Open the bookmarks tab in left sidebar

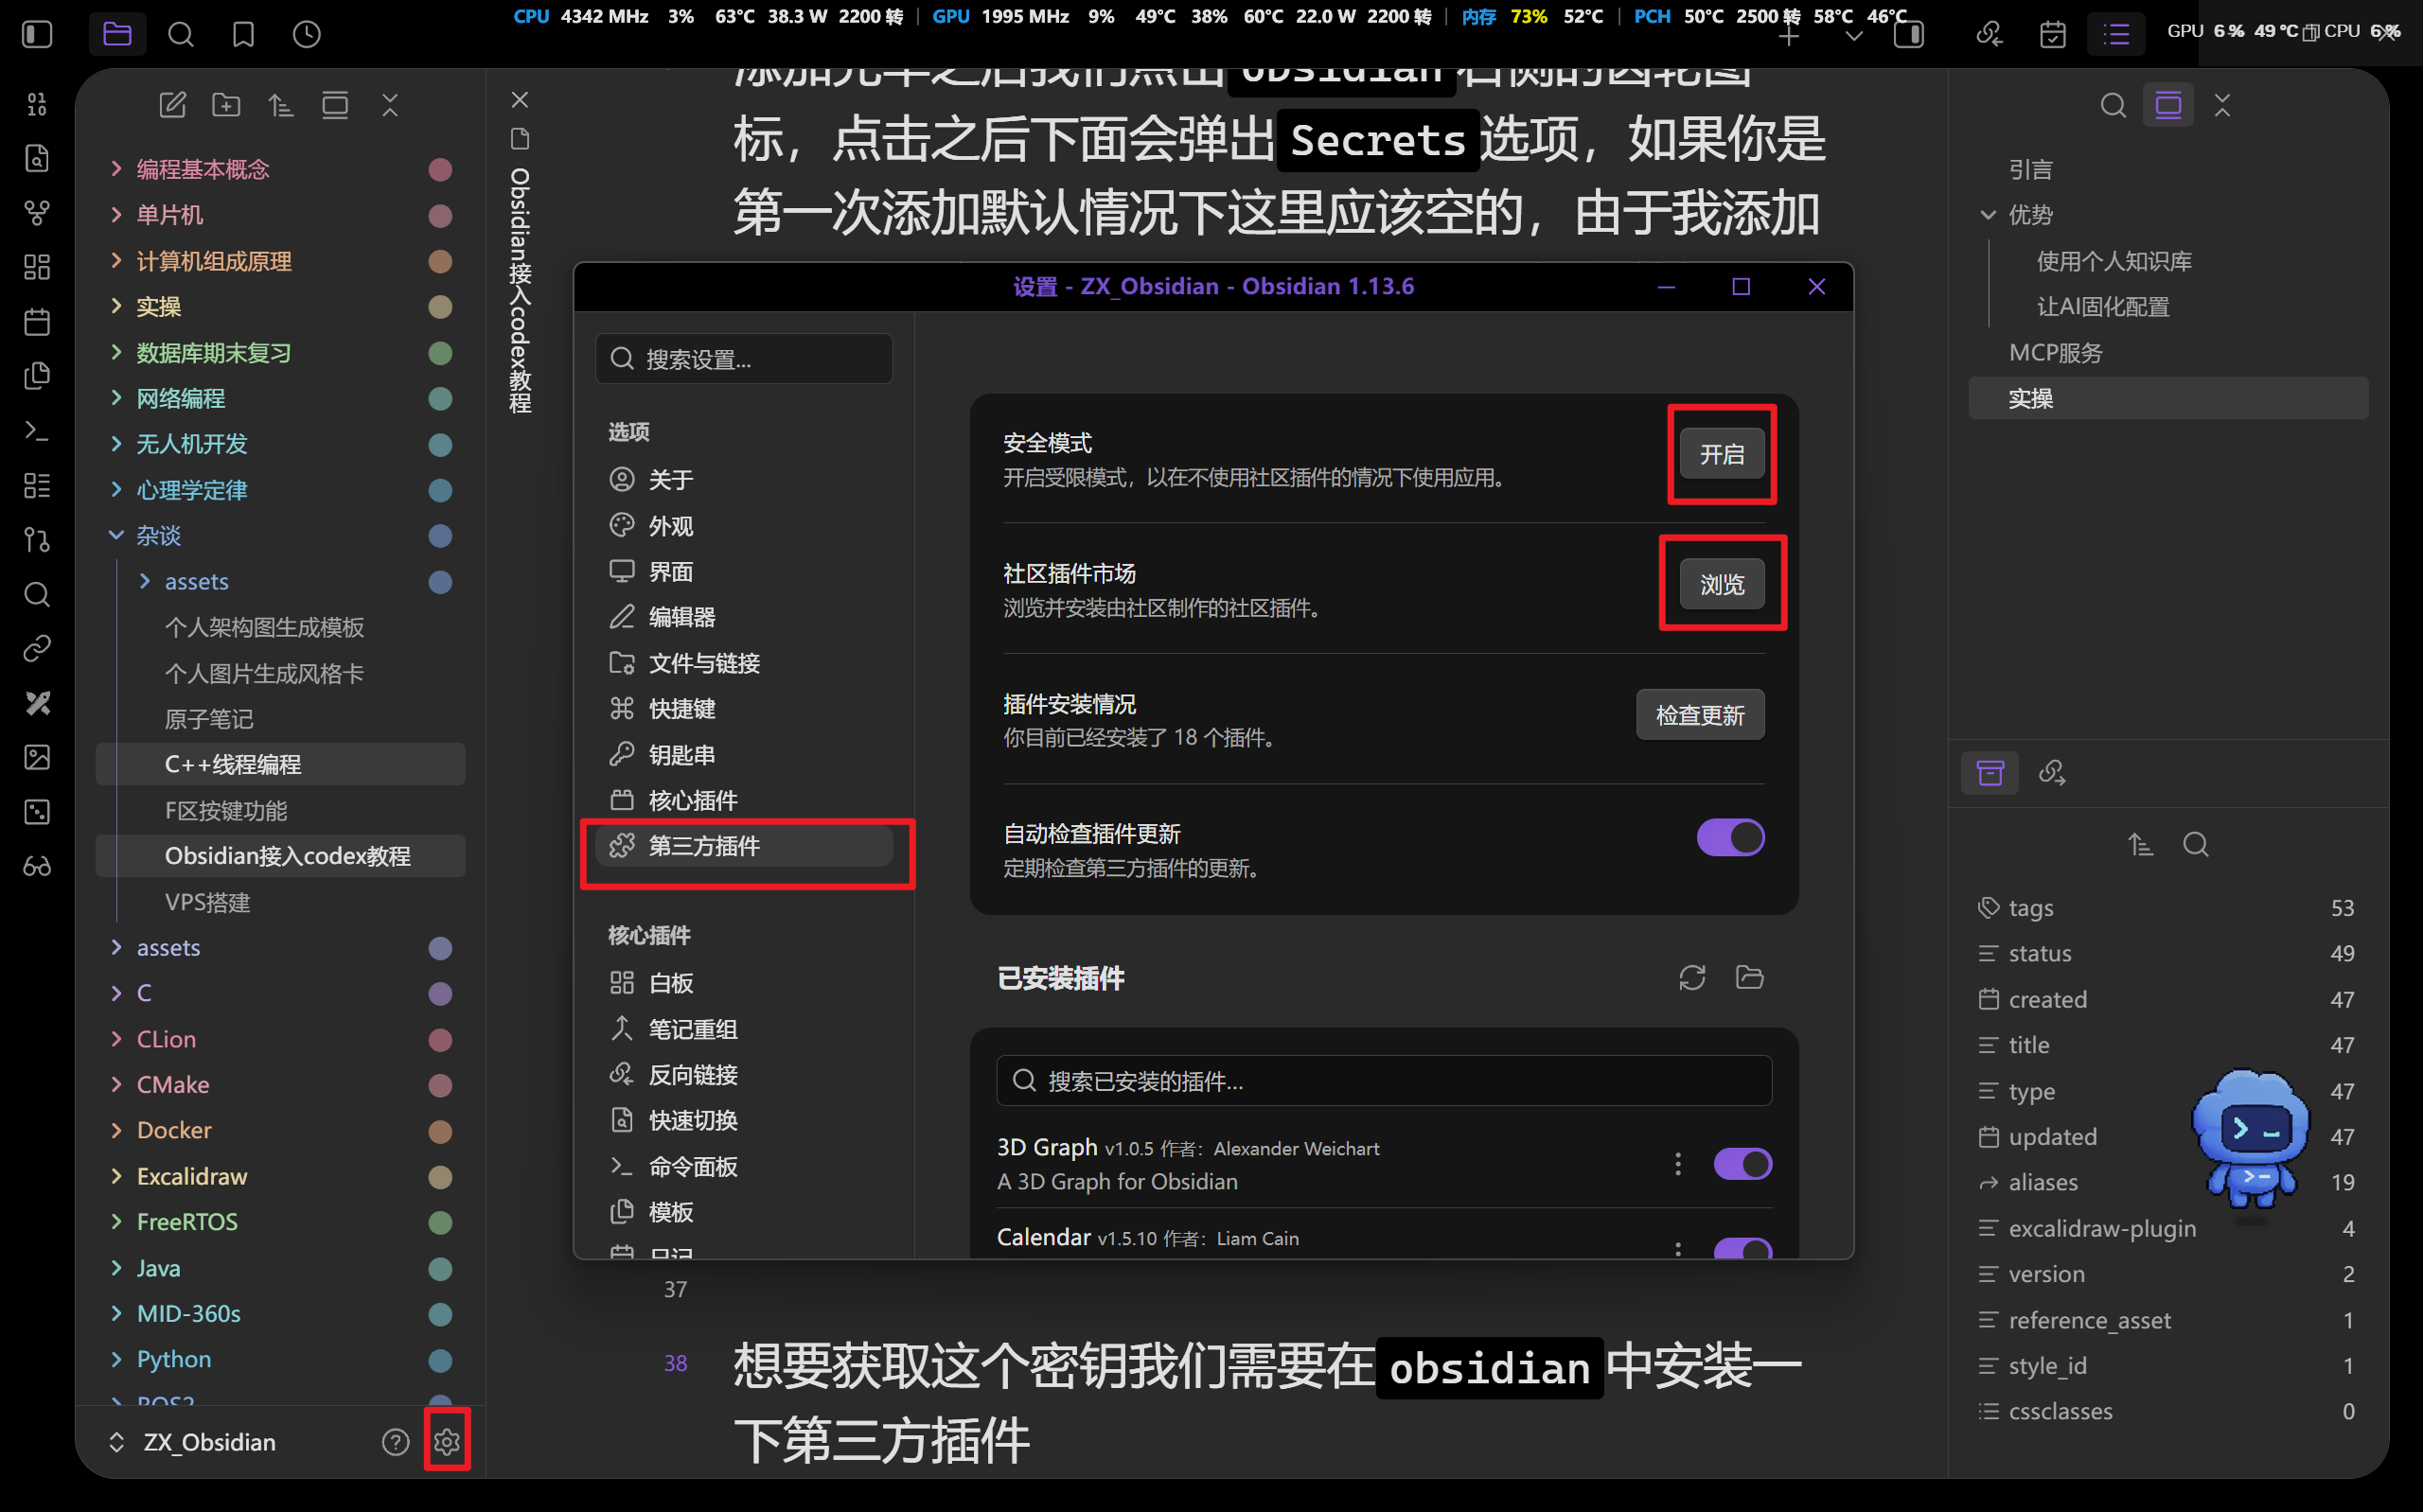click(x=243, y=35)
